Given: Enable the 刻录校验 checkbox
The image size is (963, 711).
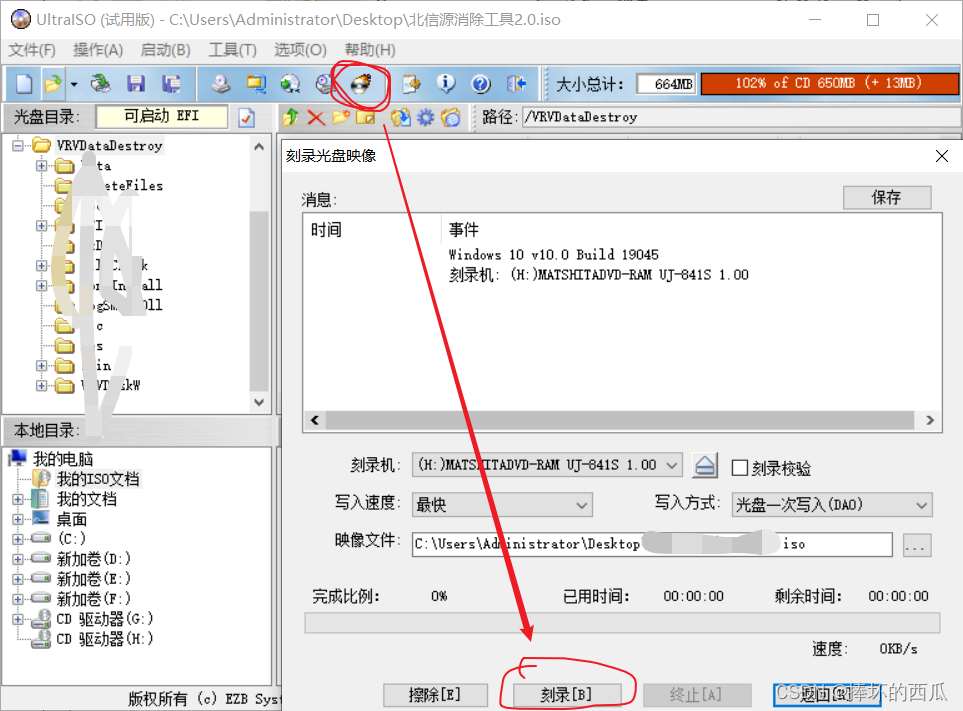Looking at the screenshot, I should pos(740,468).
